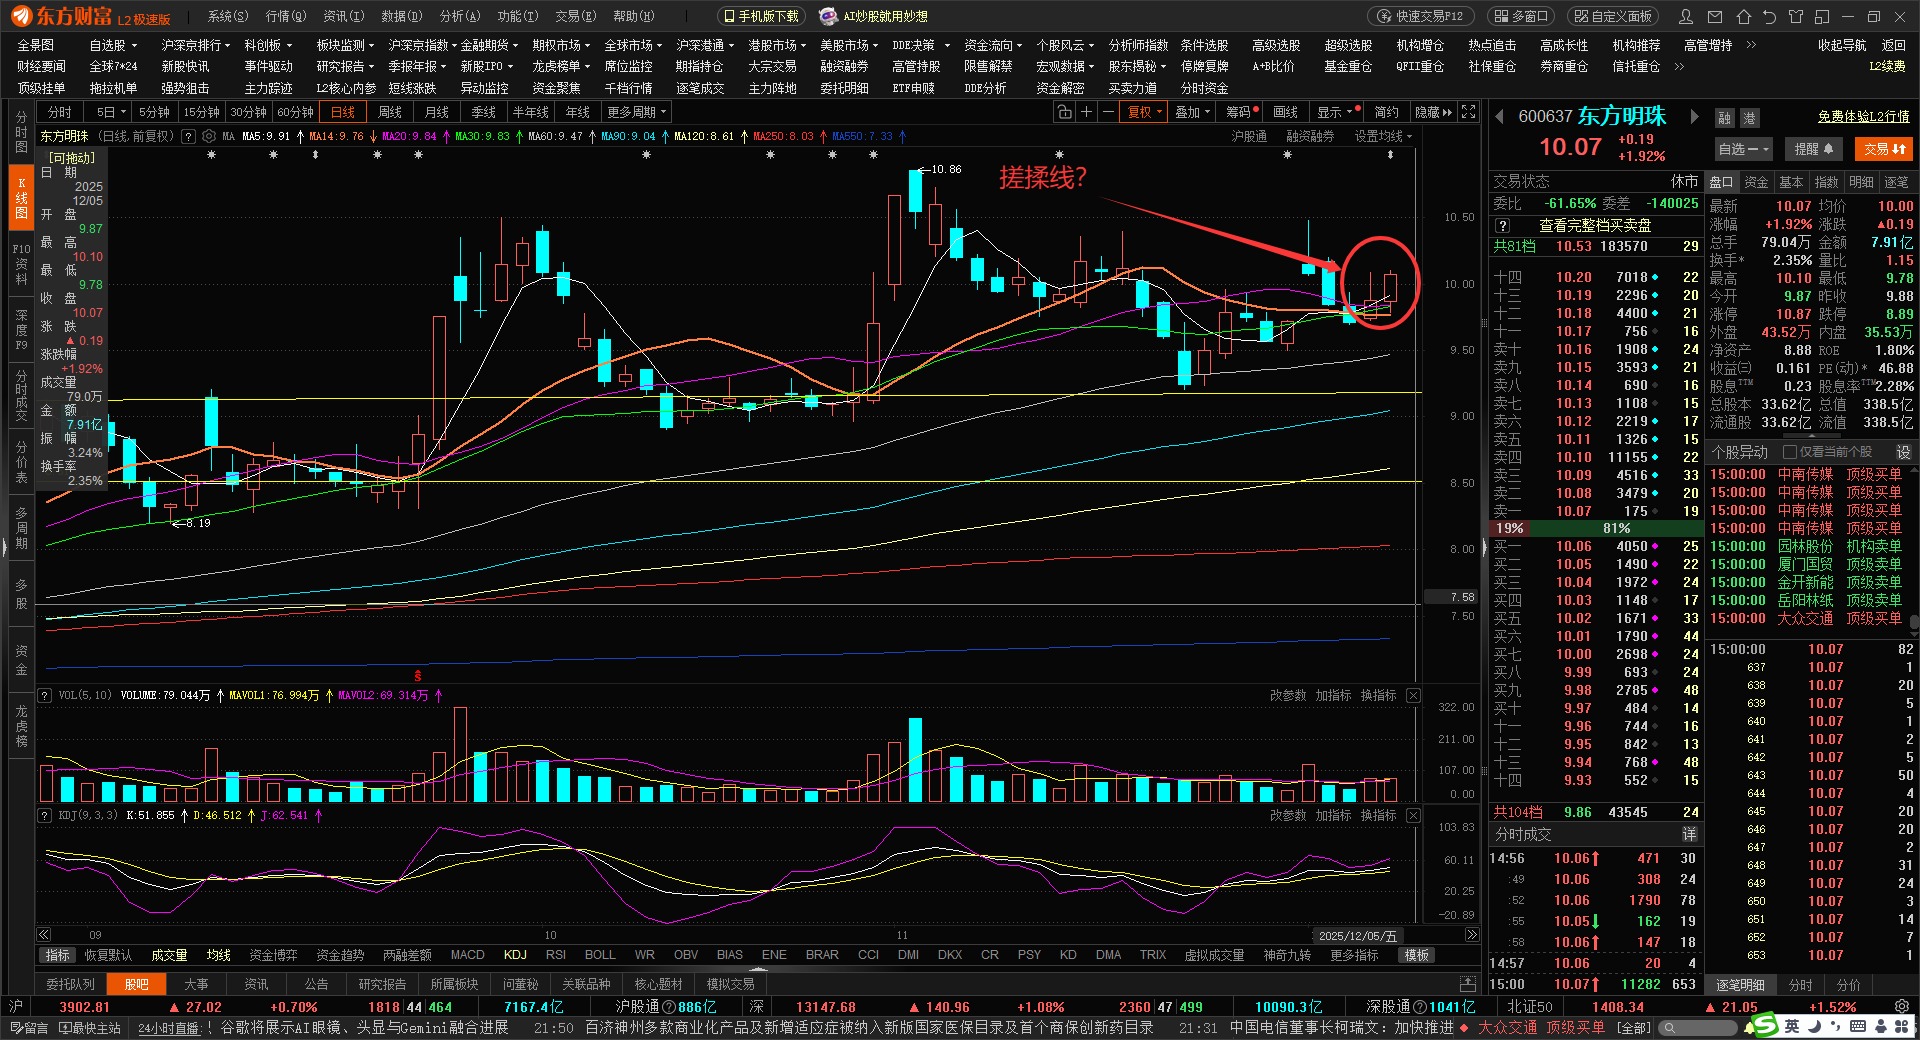The image size is (1920, 1040).
Task: Zoom out chart with minus icon
Action: pyautogui.click(x=1108, y=112)
